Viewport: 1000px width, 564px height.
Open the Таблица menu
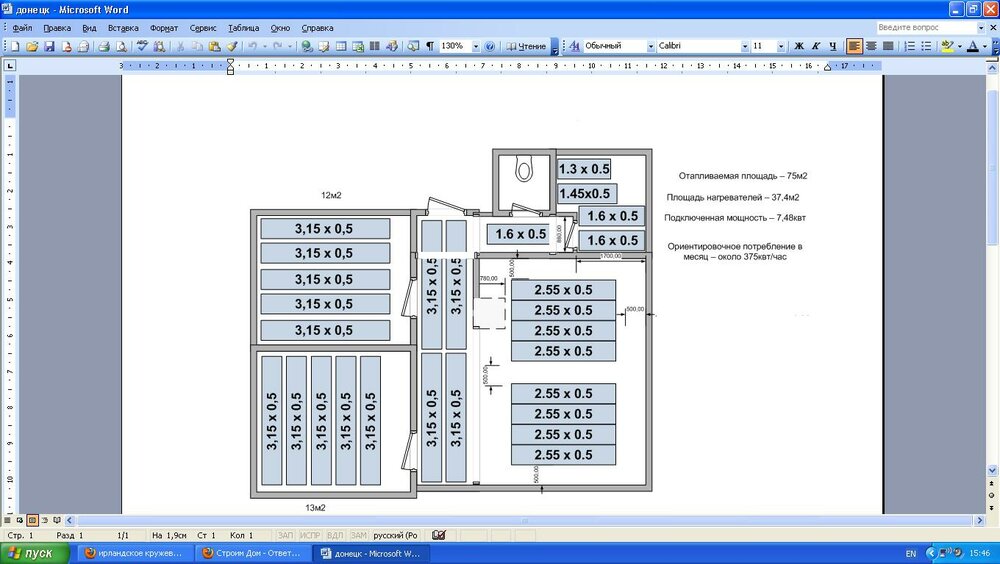point(243,28)
